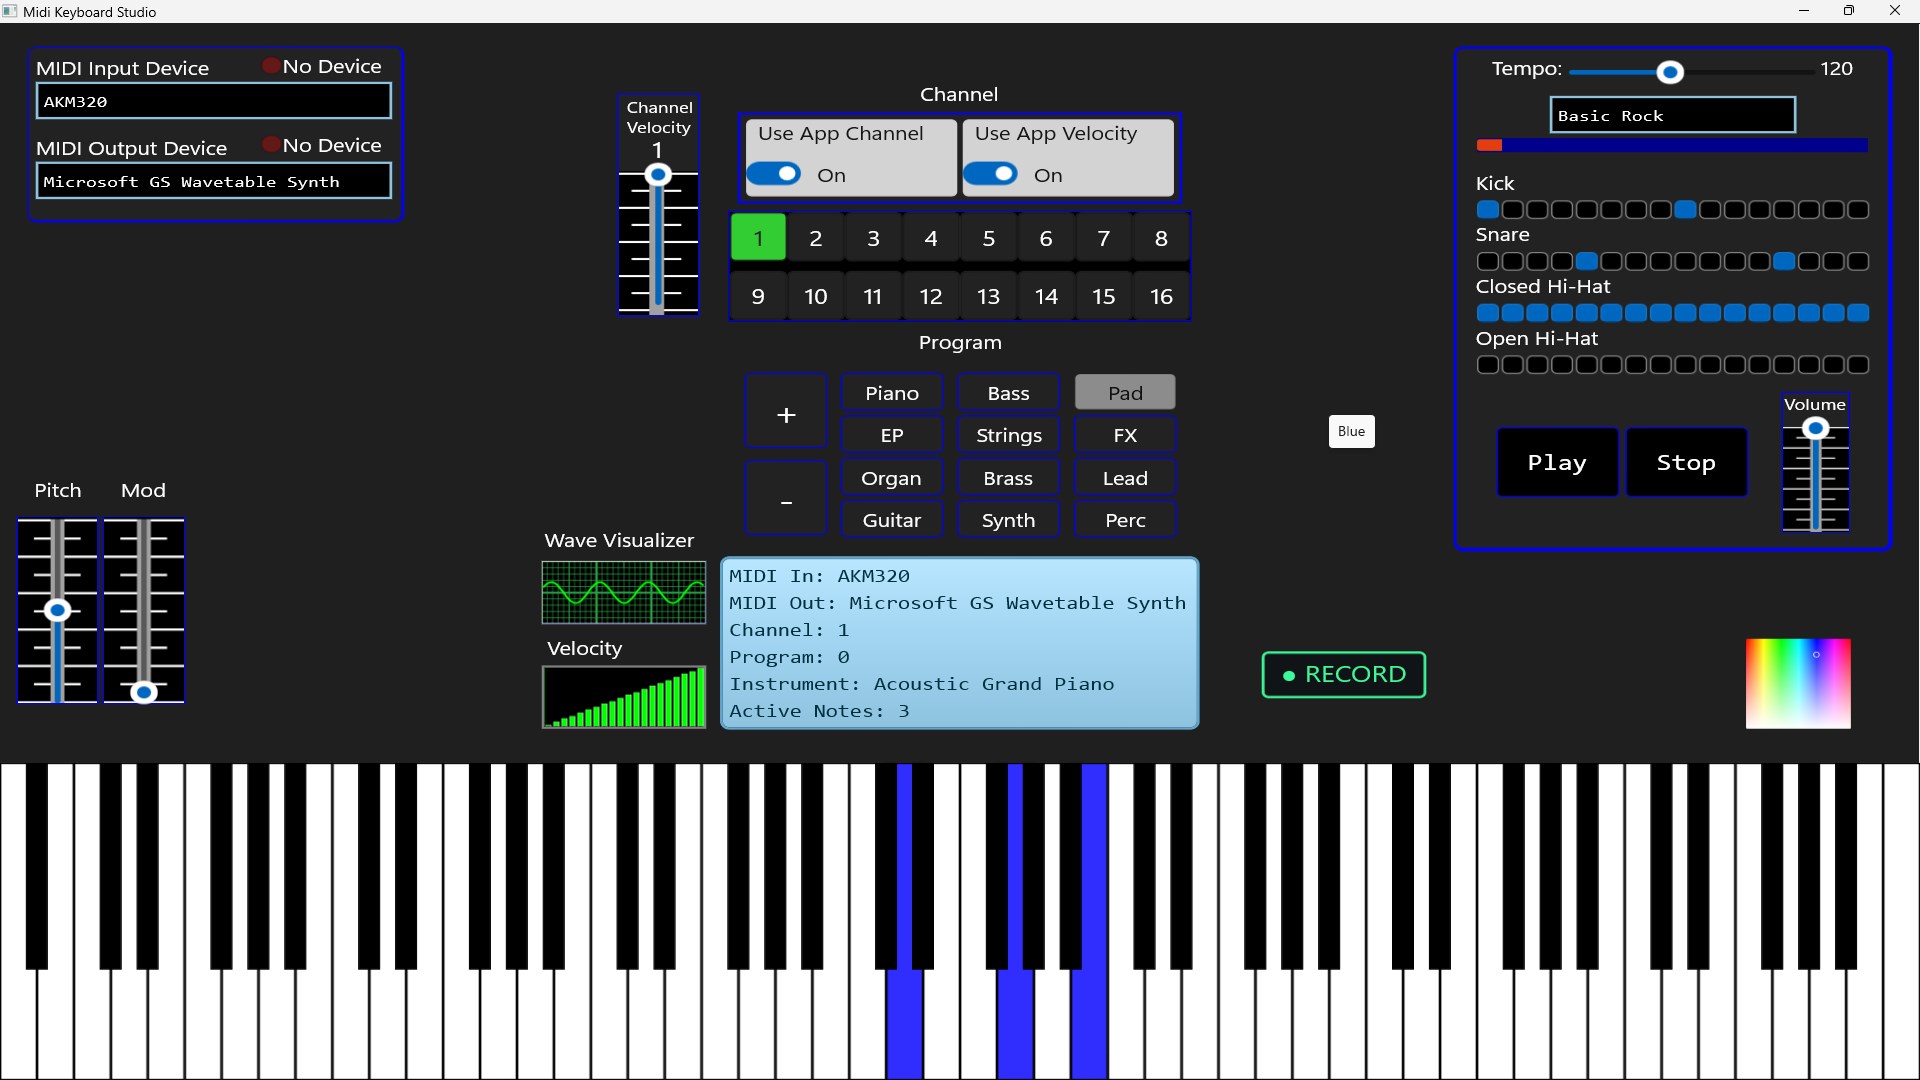
Task: Select MIDI channel 9
Action: click(x=758, y=296)
